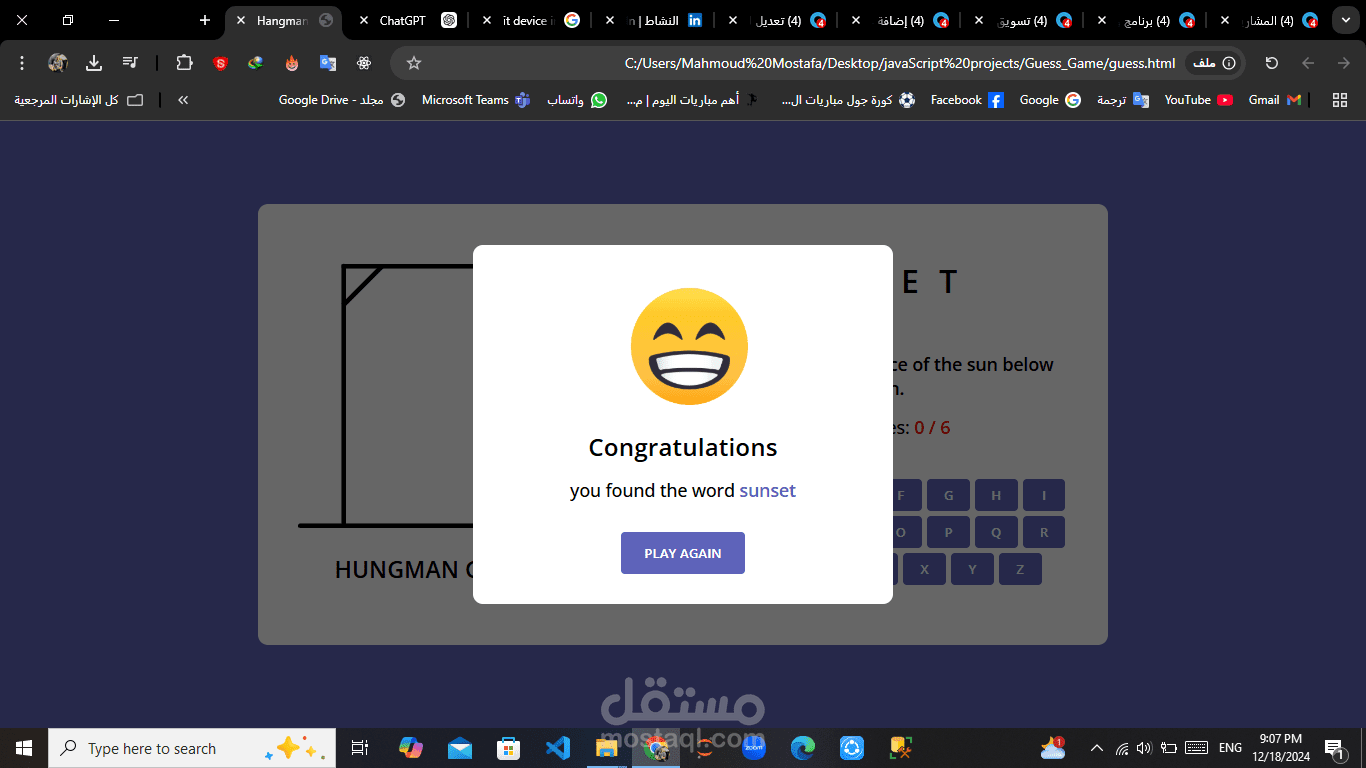The width and height of the screenshot is (1366, 768).
Task: Click the taskbar search box
Action: click(192, 748)
